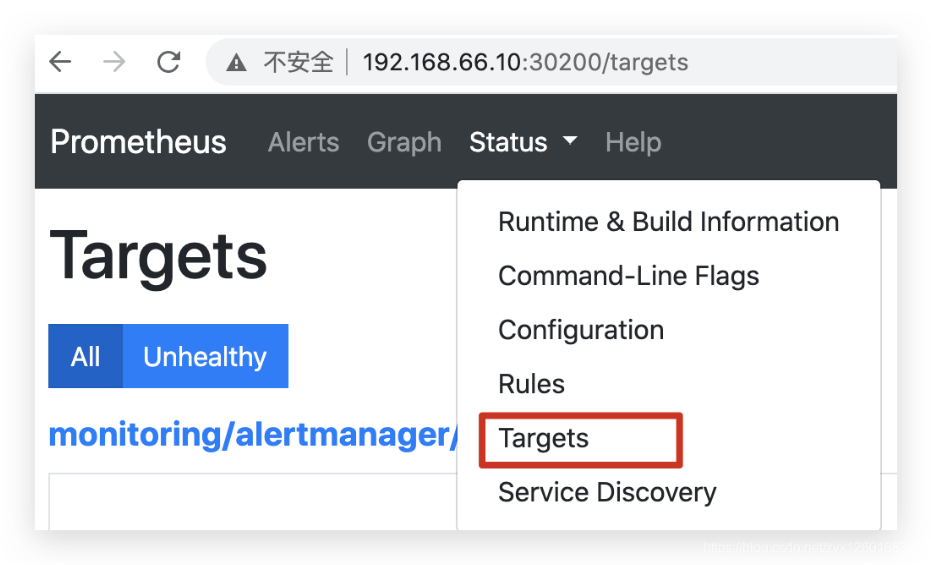Filter to Unhealthy targets
Image resolution: width=931 pixels, height=565 pixels.
(x=205, y=356)
